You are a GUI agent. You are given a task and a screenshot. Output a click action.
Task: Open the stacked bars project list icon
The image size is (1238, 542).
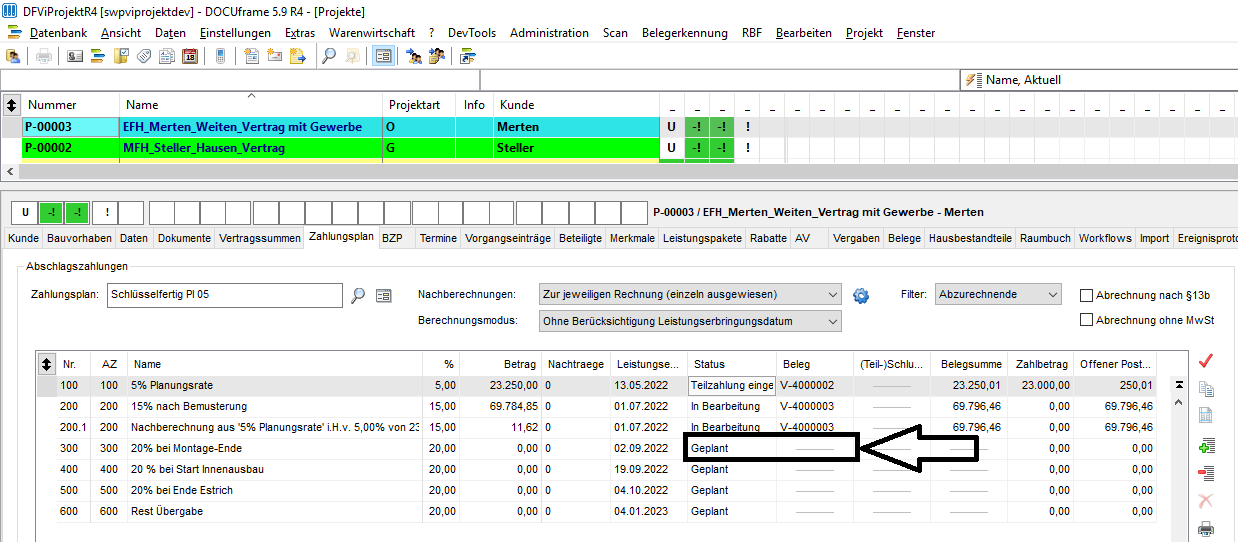pyautogui.click(x=98, y=56)
